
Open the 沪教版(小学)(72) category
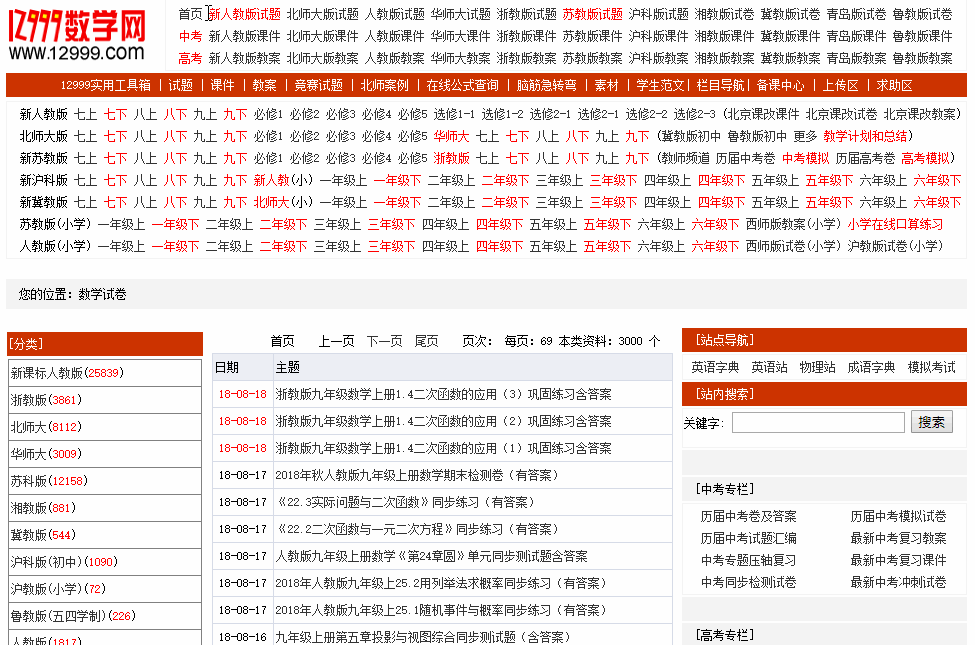[58, 589]
